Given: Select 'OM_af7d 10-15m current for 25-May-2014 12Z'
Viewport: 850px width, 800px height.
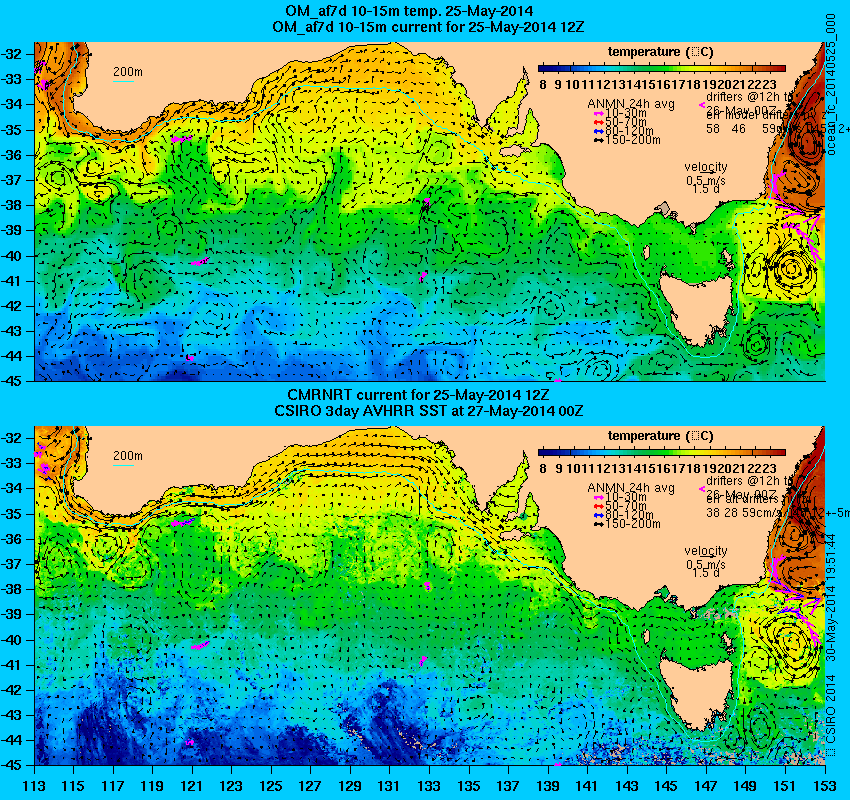Looking at the screenshot, I should [428, 27].
